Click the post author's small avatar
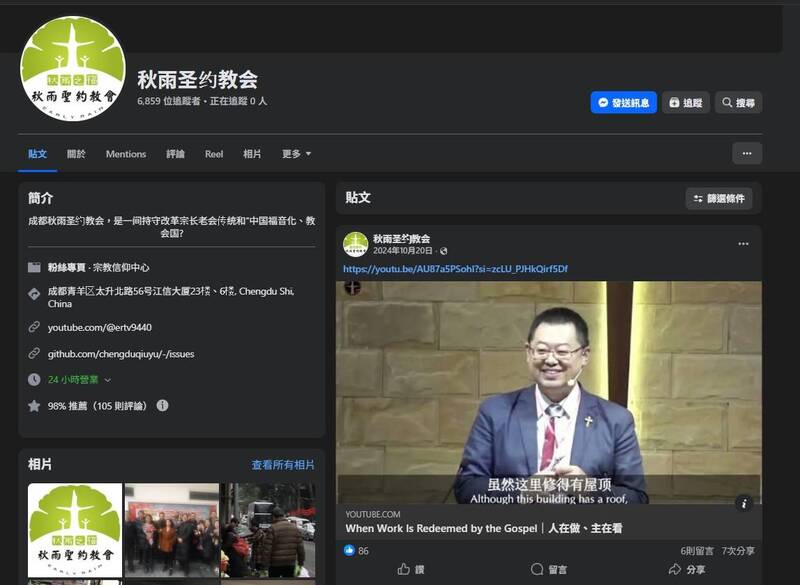 (x=355, y=244)
